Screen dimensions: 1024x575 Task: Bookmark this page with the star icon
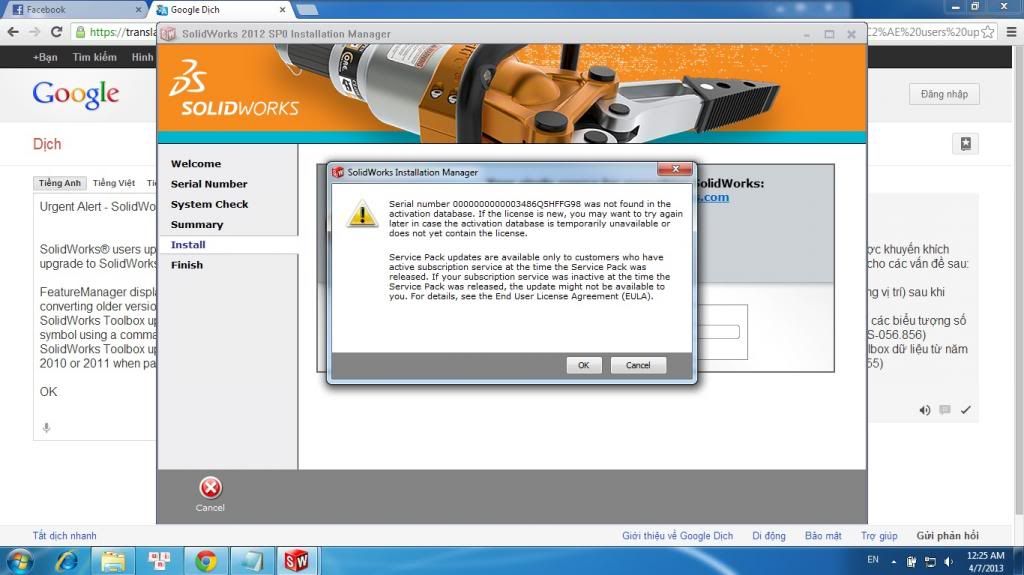[988, 31]
